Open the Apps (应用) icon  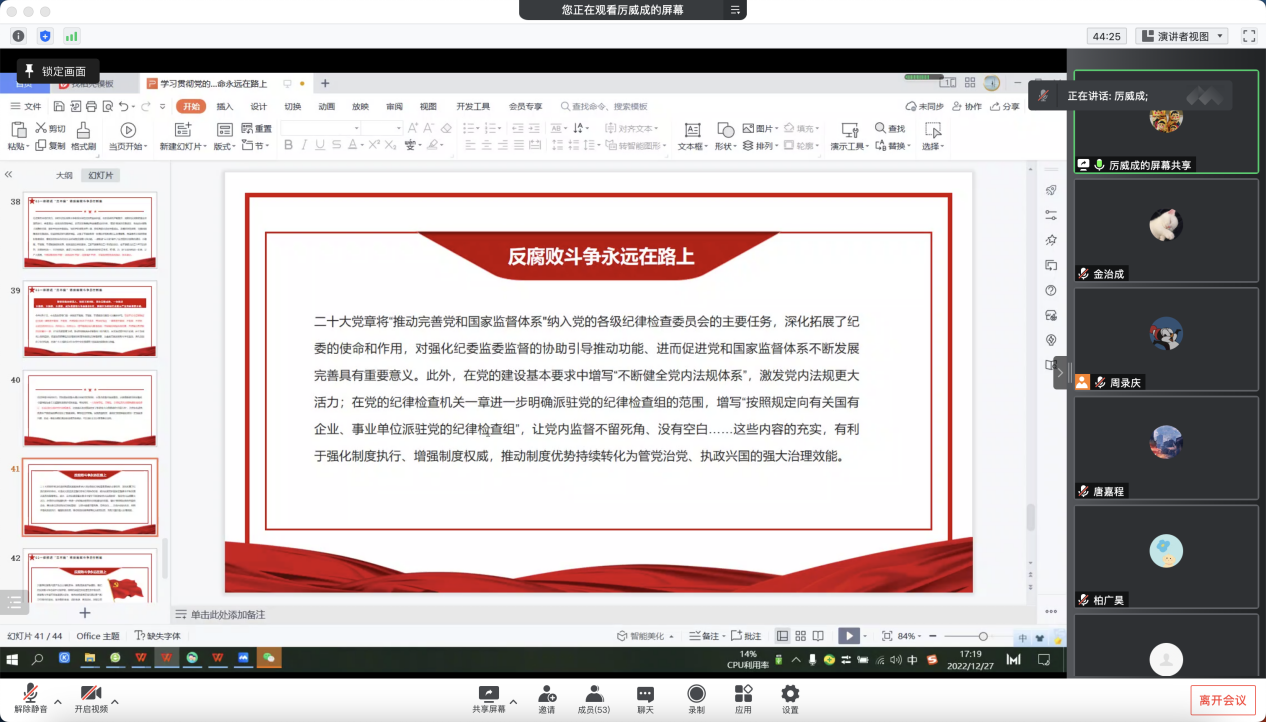[743, 695]
